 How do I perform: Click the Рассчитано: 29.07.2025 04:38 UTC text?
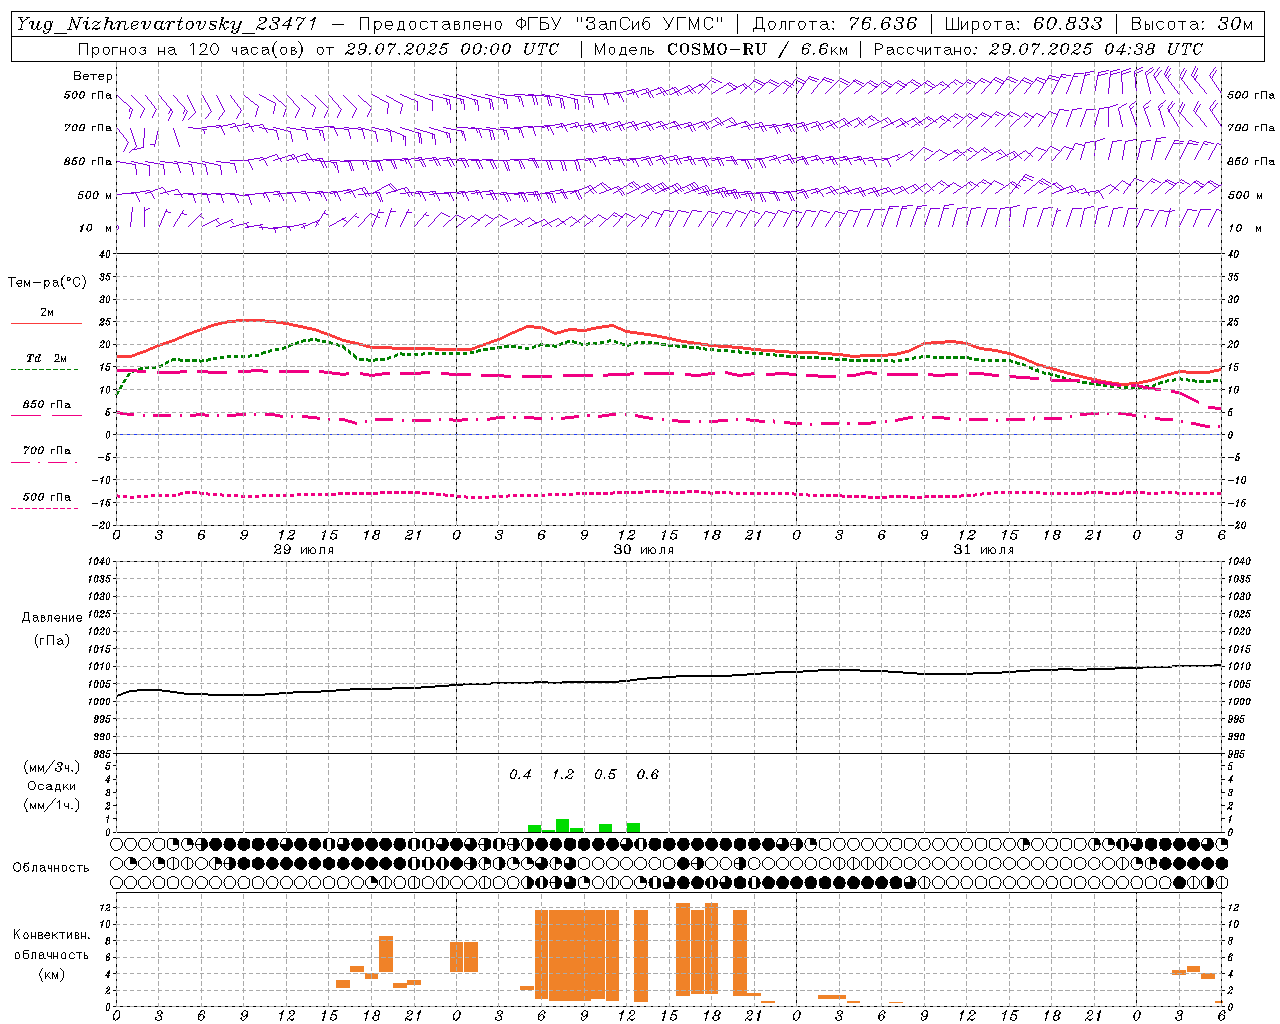pyautogui.click(x=1038, y=49)
